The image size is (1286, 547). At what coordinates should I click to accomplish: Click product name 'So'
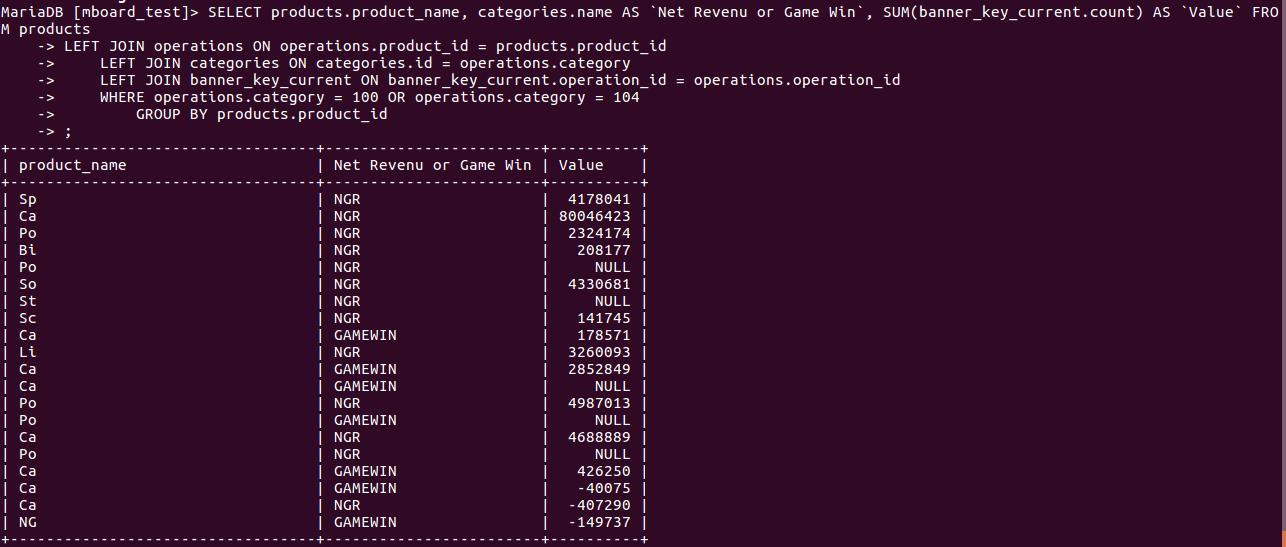coord(28,284)
